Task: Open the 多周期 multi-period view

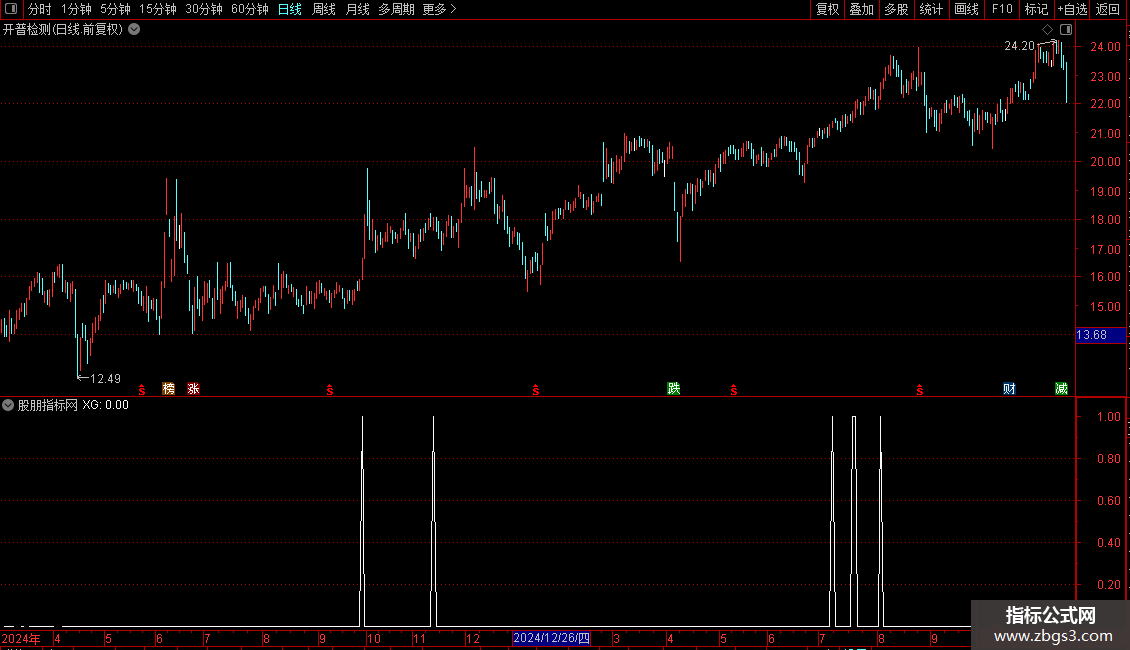Action: 396,9
